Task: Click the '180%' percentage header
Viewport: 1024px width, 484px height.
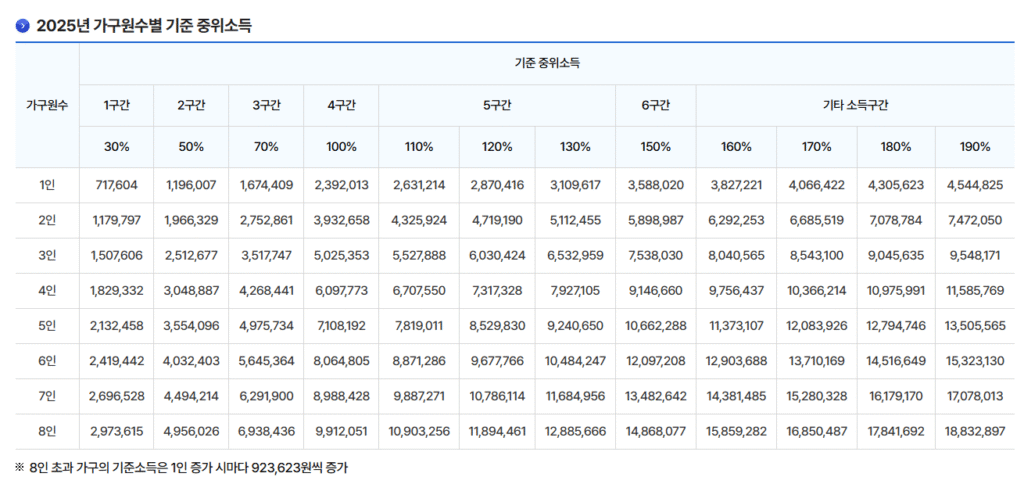Action: click(x=896, y=147)
